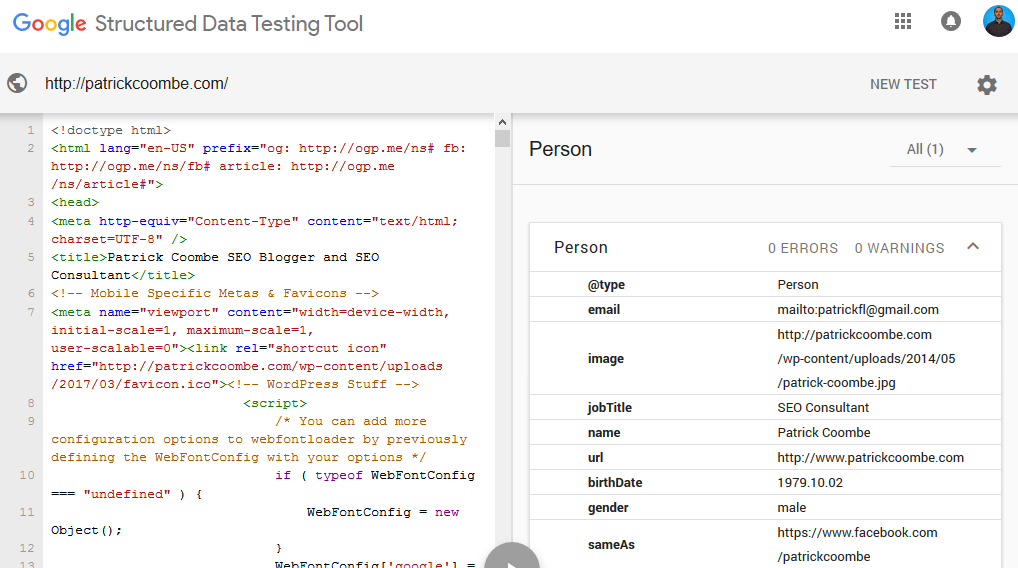The height and width of the screenshot is (568, 1018).
Task: Select the @type row
Action: [765, 284]
